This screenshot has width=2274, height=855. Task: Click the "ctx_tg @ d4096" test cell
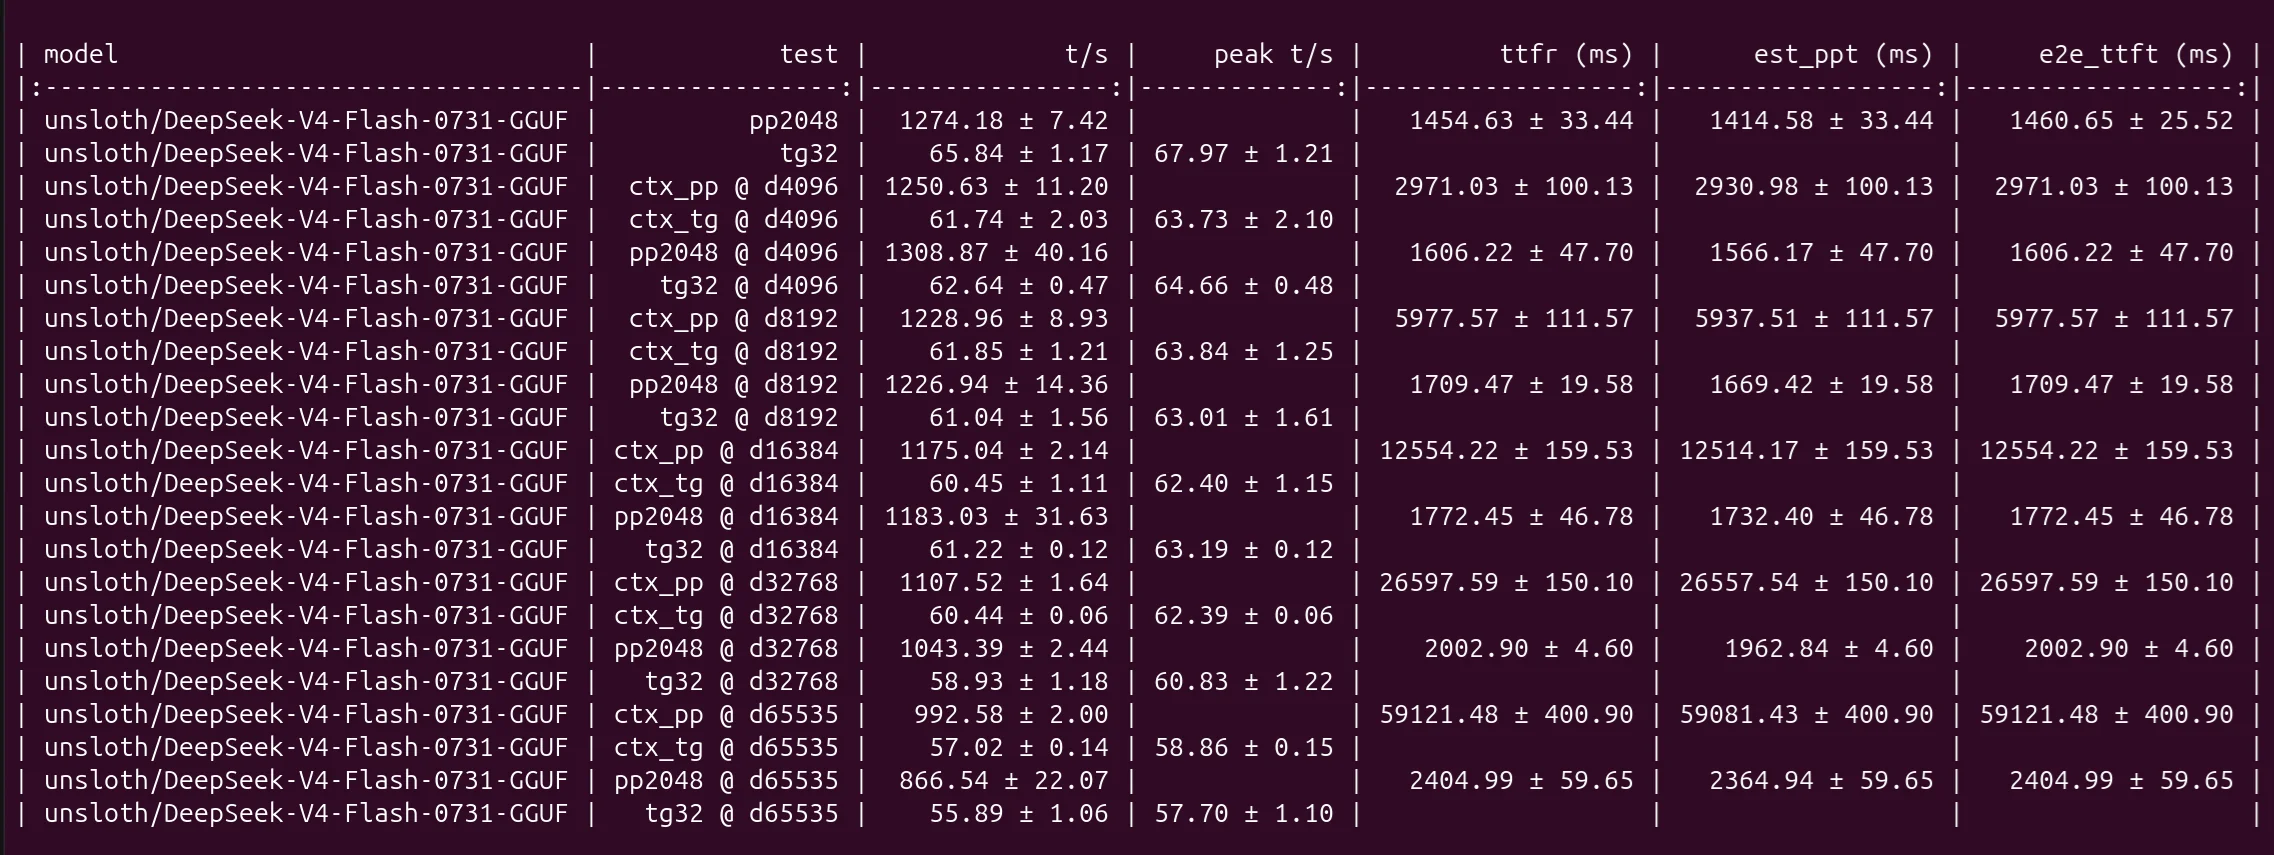(734, 219)
